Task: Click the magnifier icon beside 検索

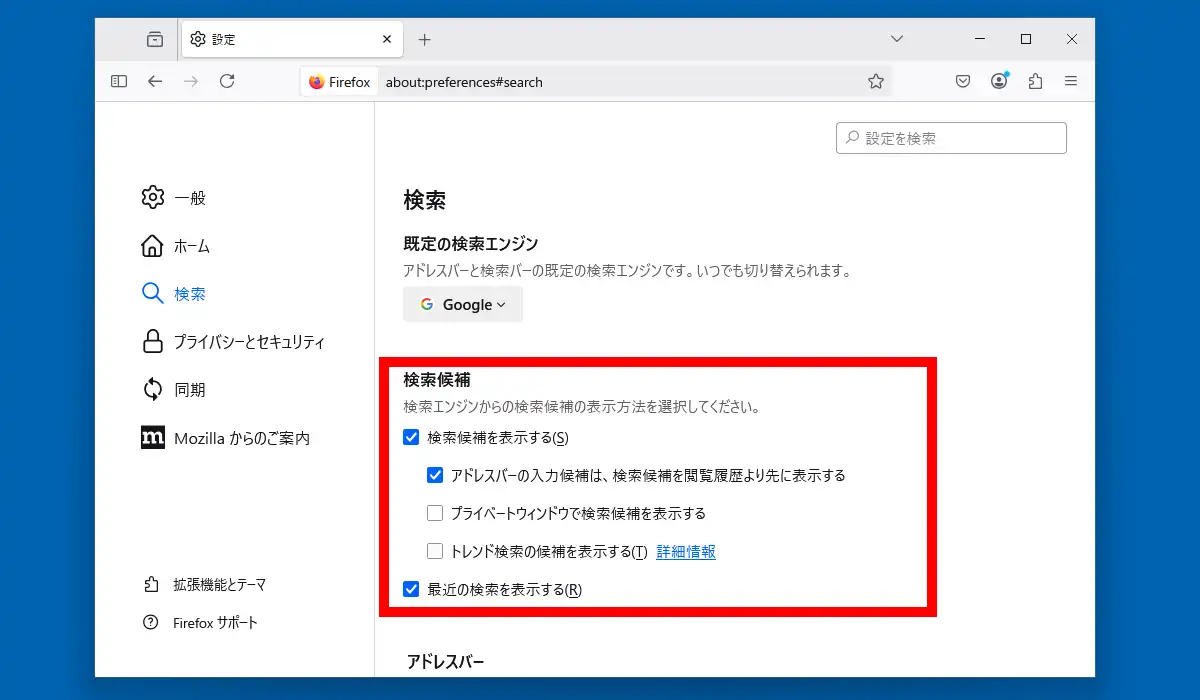Action: pos(153,293)
